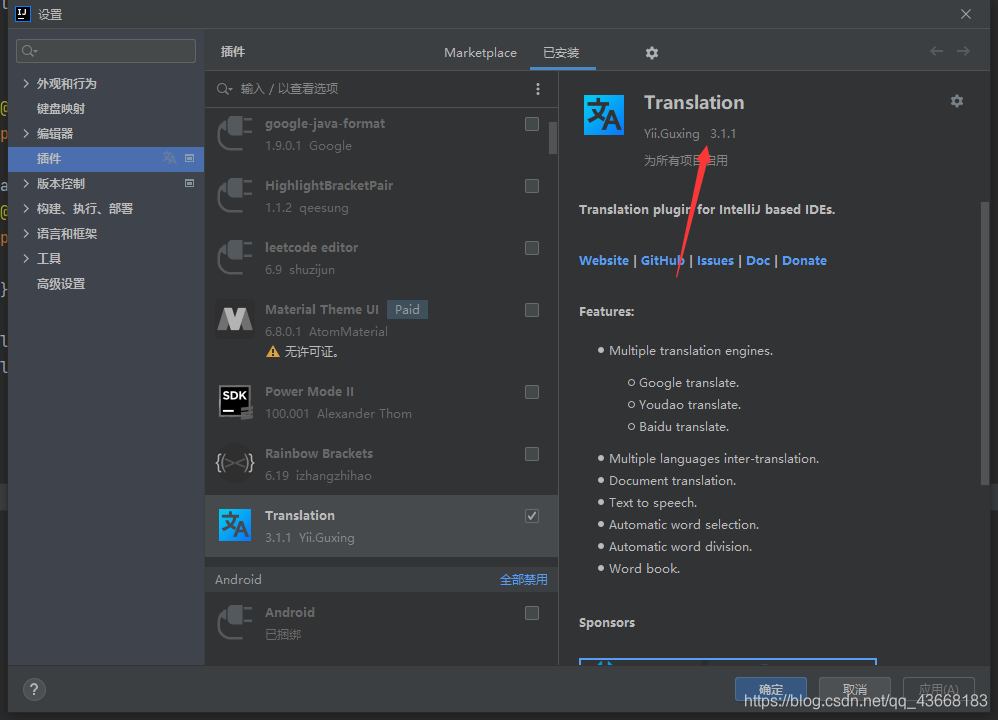Click the Rainbow Brackets plugin icon

click(235, 463)
